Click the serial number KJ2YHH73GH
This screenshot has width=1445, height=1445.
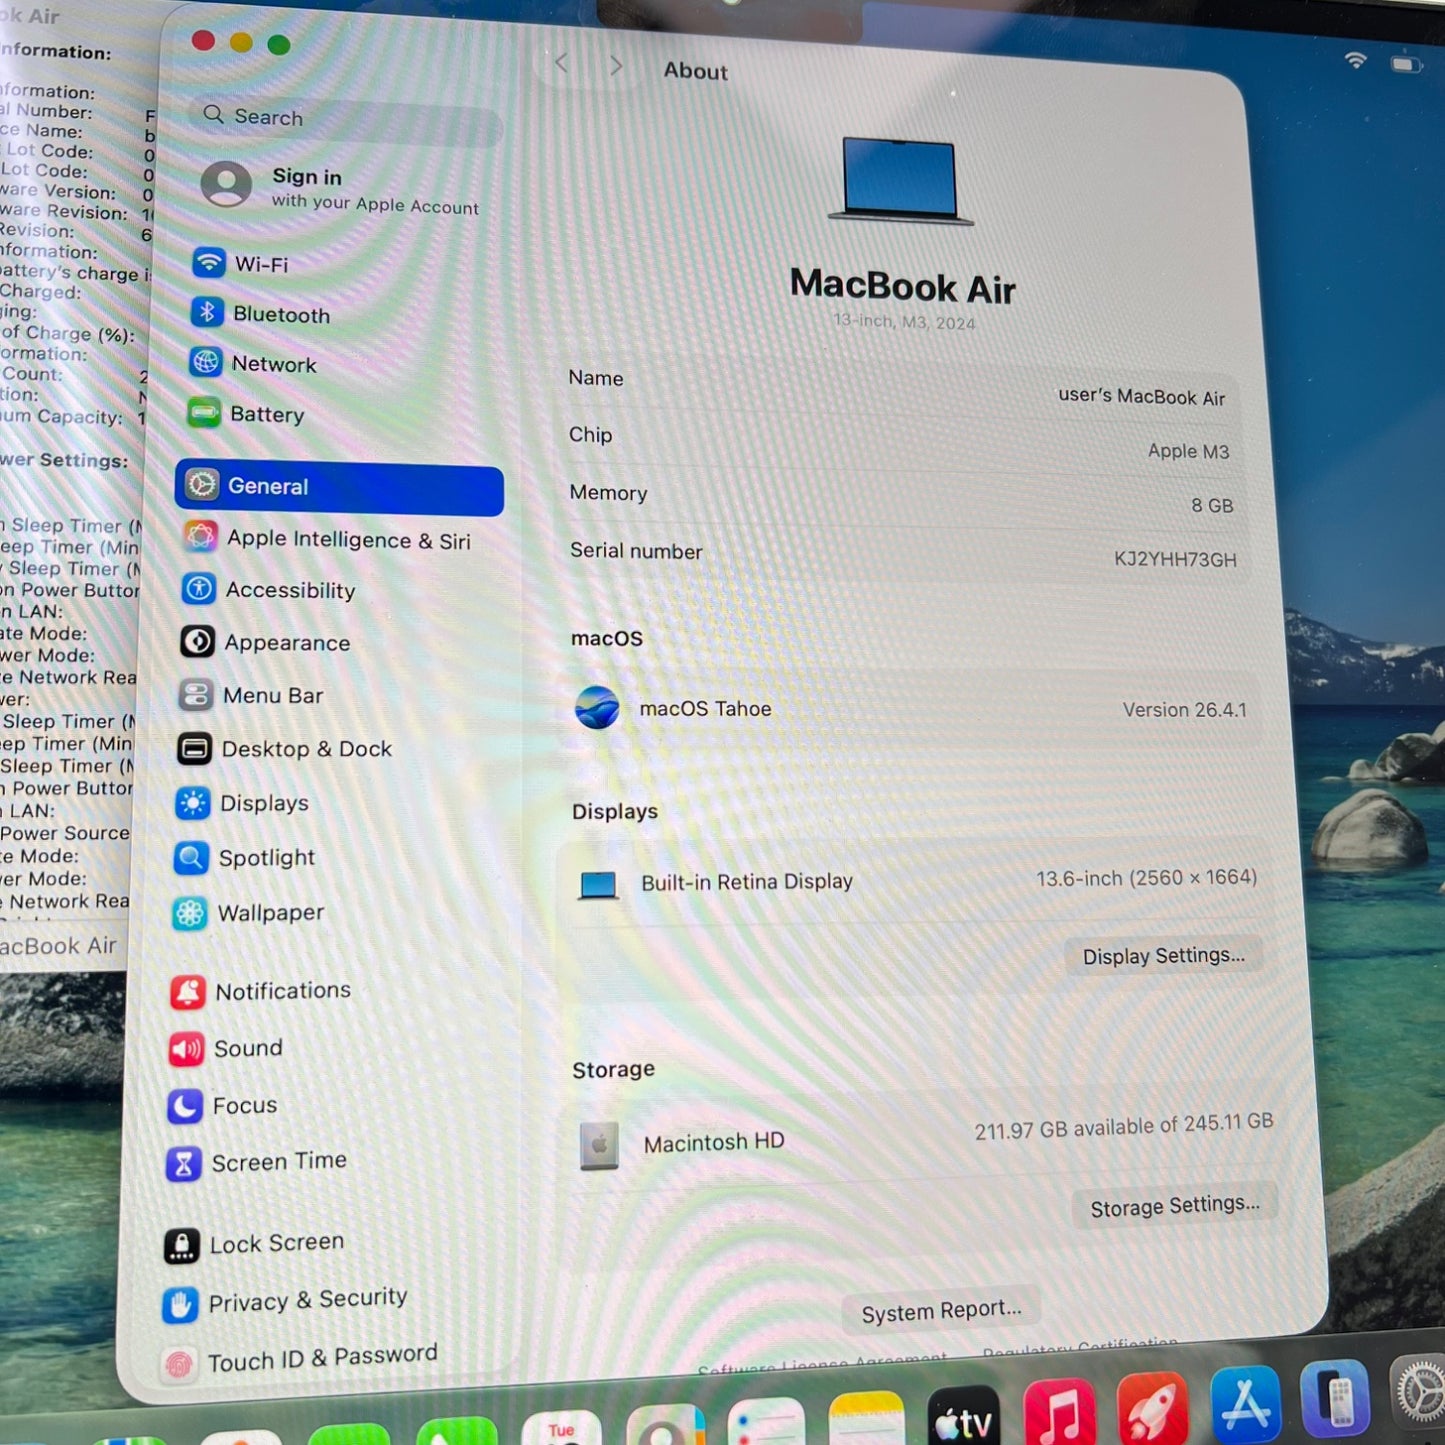pos(1175,559)
